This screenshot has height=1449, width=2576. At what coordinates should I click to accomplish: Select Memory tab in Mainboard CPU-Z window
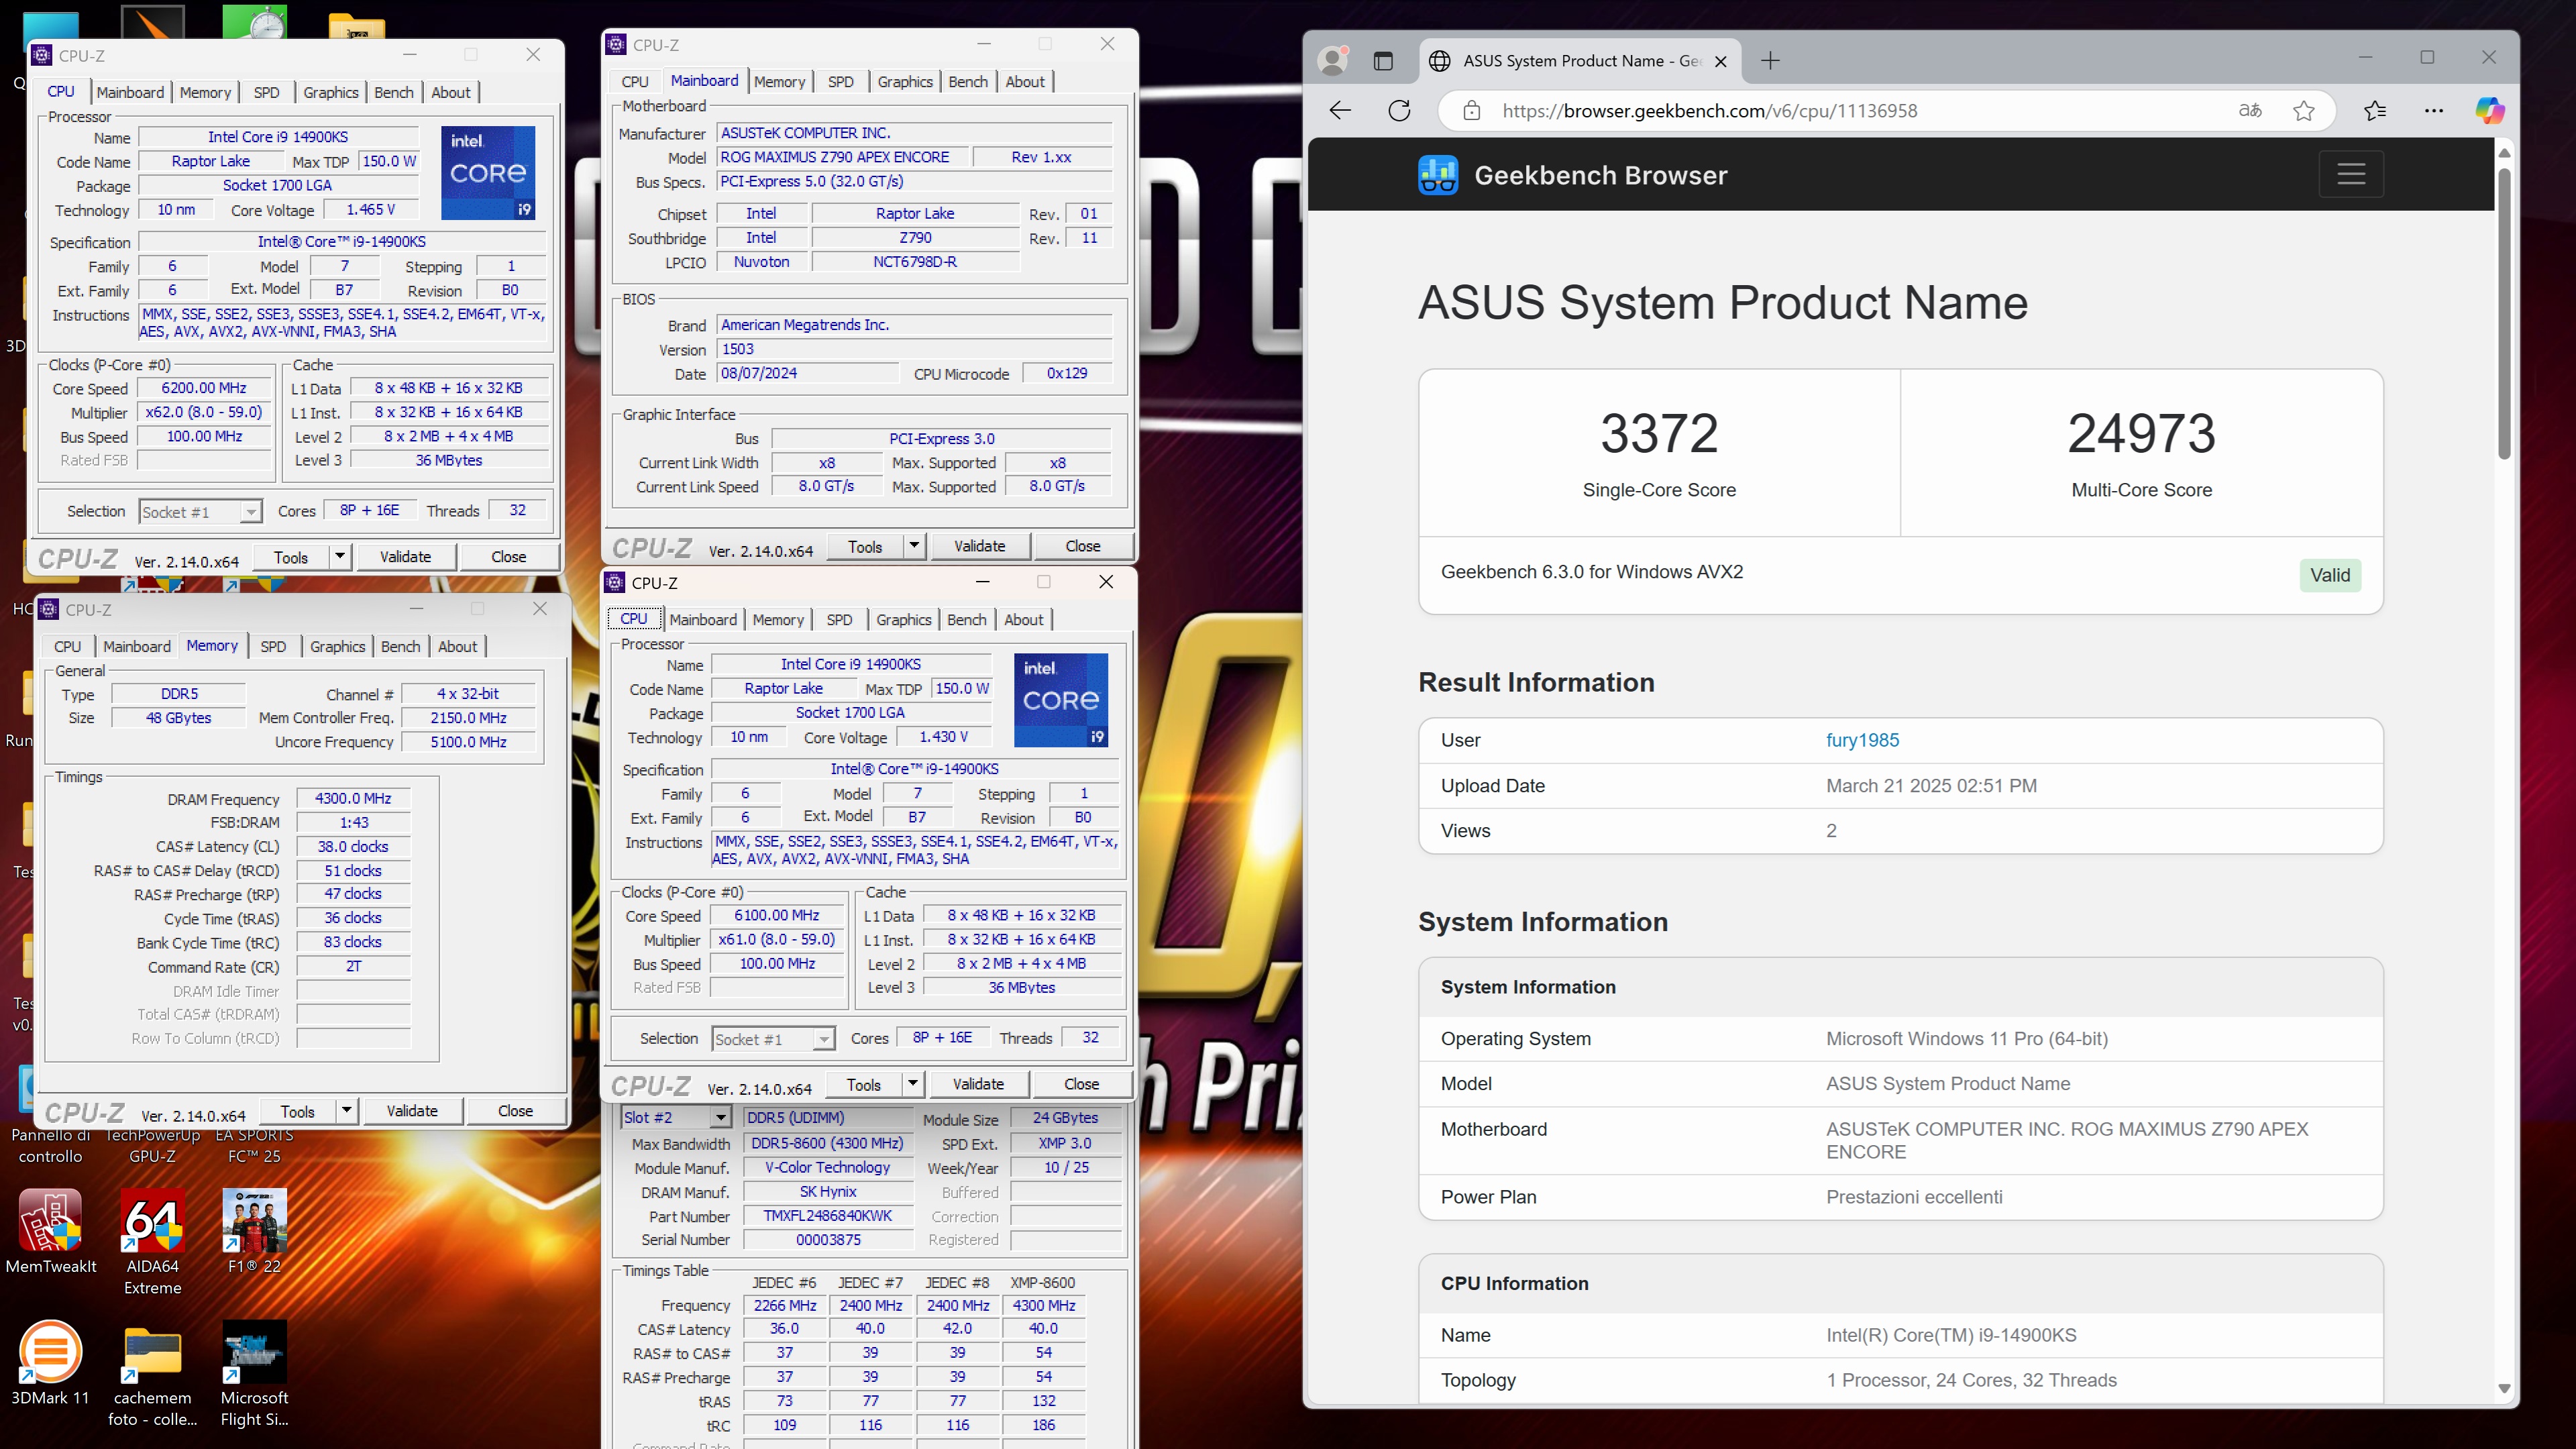point(779,82)
